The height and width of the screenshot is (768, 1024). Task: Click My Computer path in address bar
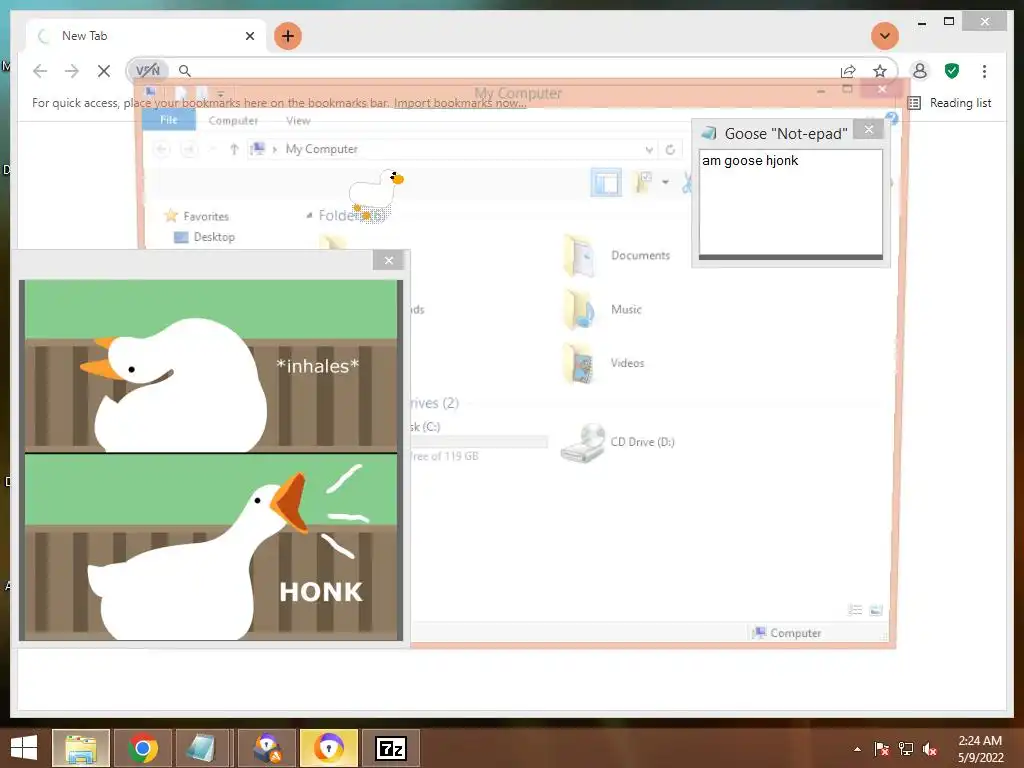coord(321,149)
